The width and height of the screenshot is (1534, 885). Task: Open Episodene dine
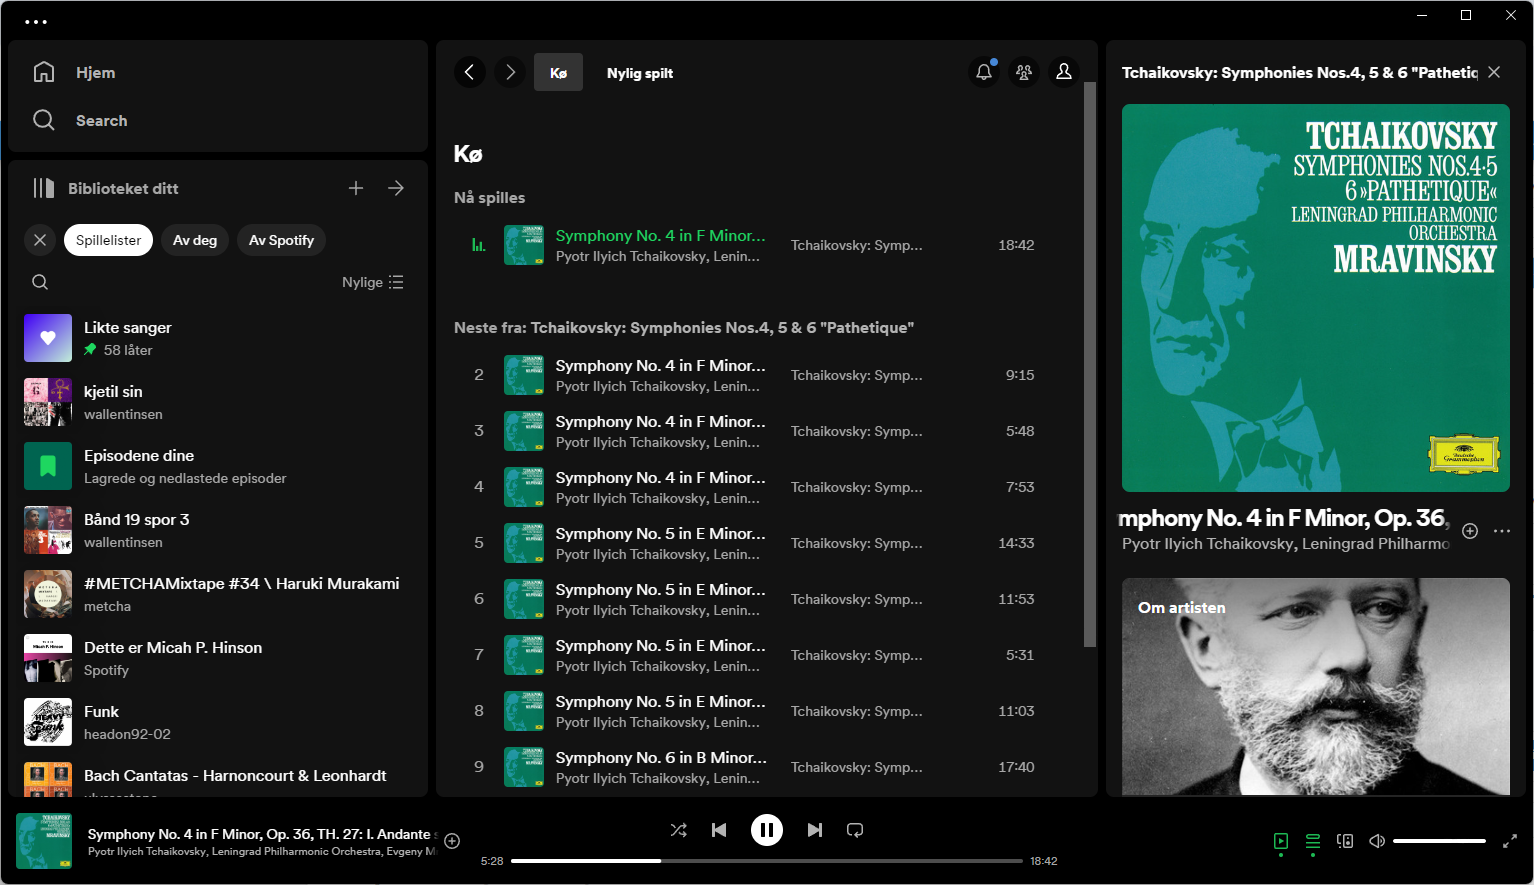pyautogui.click(x=218, y=466)
